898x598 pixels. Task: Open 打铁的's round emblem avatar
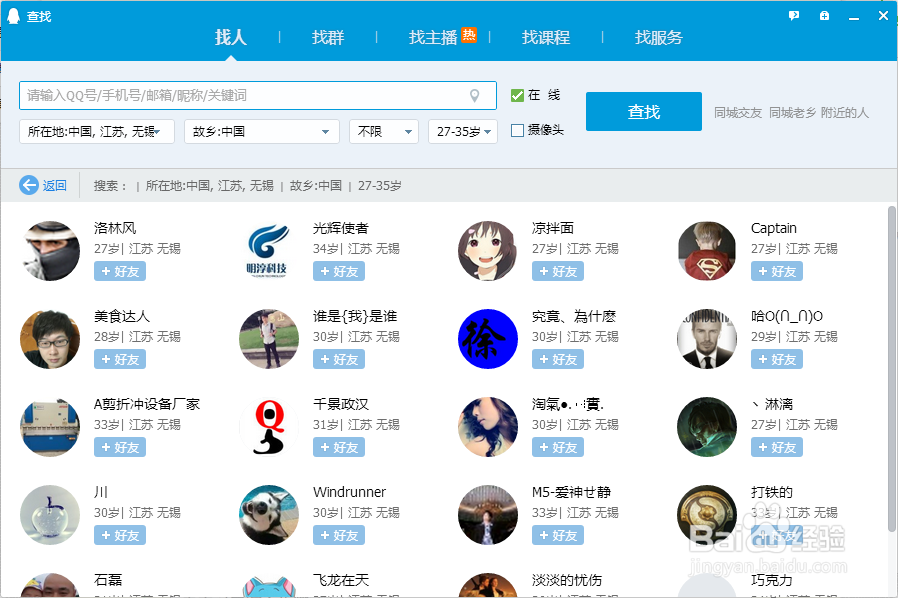click(x=707, y=515)
